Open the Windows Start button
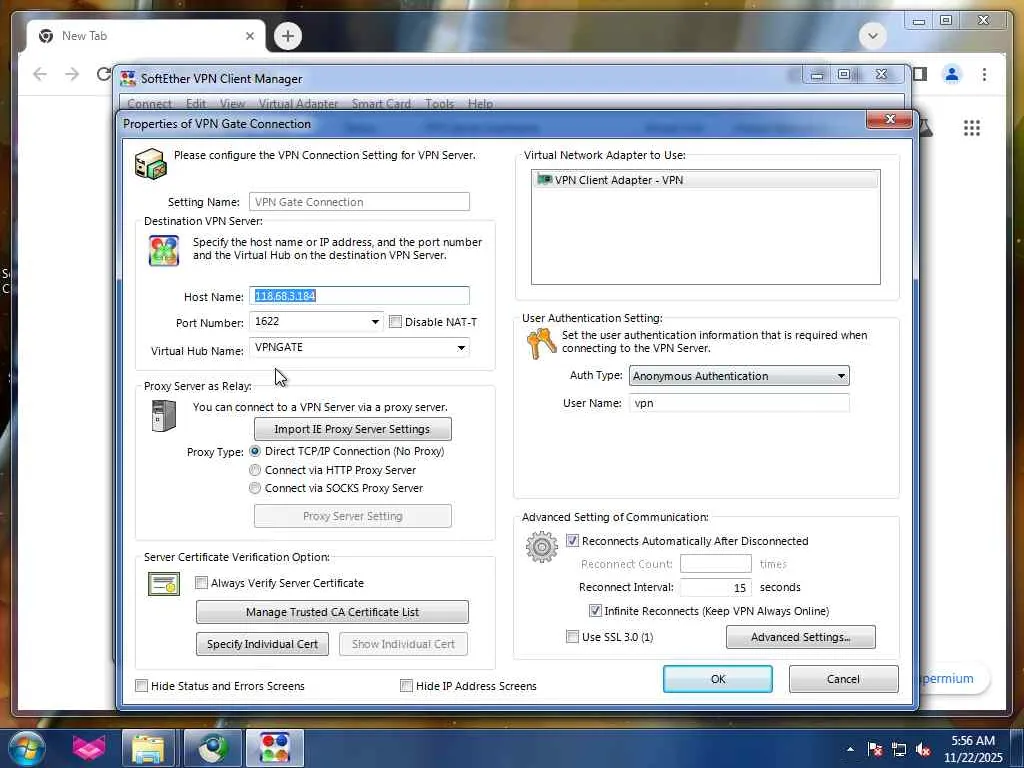1024x768 pixels. [x=27, y=748]
